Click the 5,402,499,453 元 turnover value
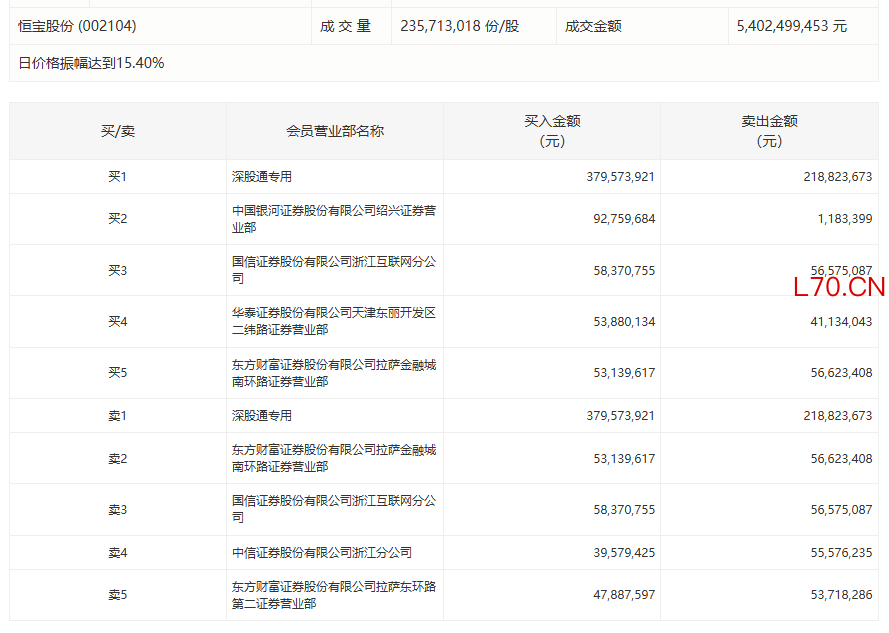The image size is (889, 633). pos(791,26)
